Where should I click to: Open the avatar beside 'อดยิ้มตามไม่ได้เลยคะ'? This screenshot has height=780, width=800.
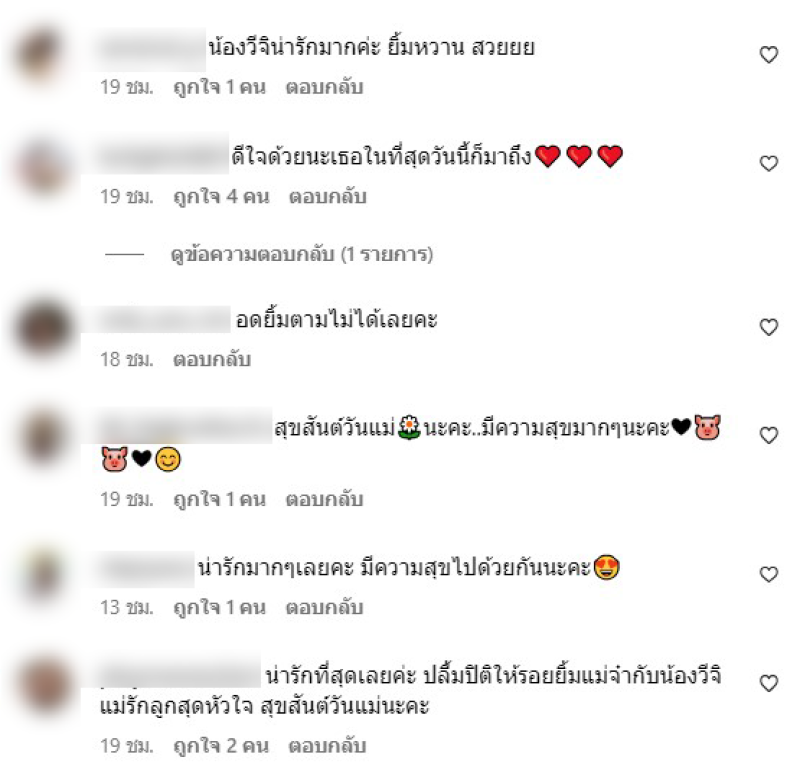point(43,327)
